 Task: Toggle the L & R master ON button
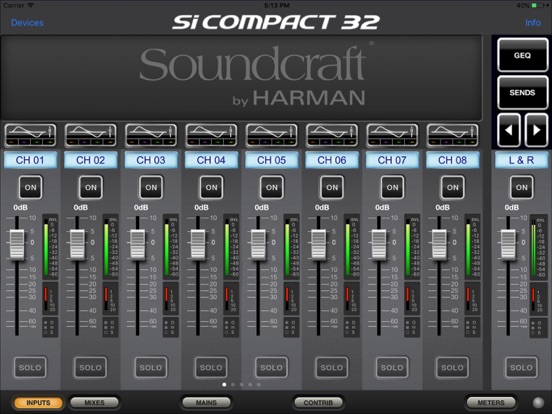click(x=521, y=187)
